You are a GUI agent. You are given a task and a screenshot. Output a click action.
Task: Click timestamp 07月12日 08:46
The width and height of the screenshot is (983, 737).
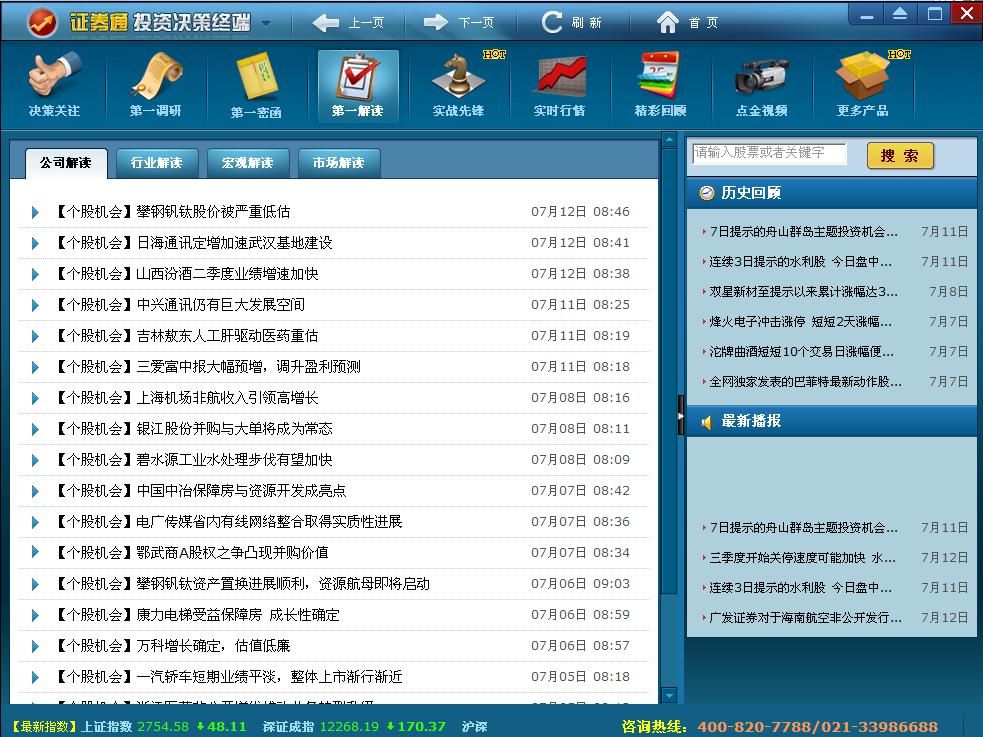click(x=581, y=212)
